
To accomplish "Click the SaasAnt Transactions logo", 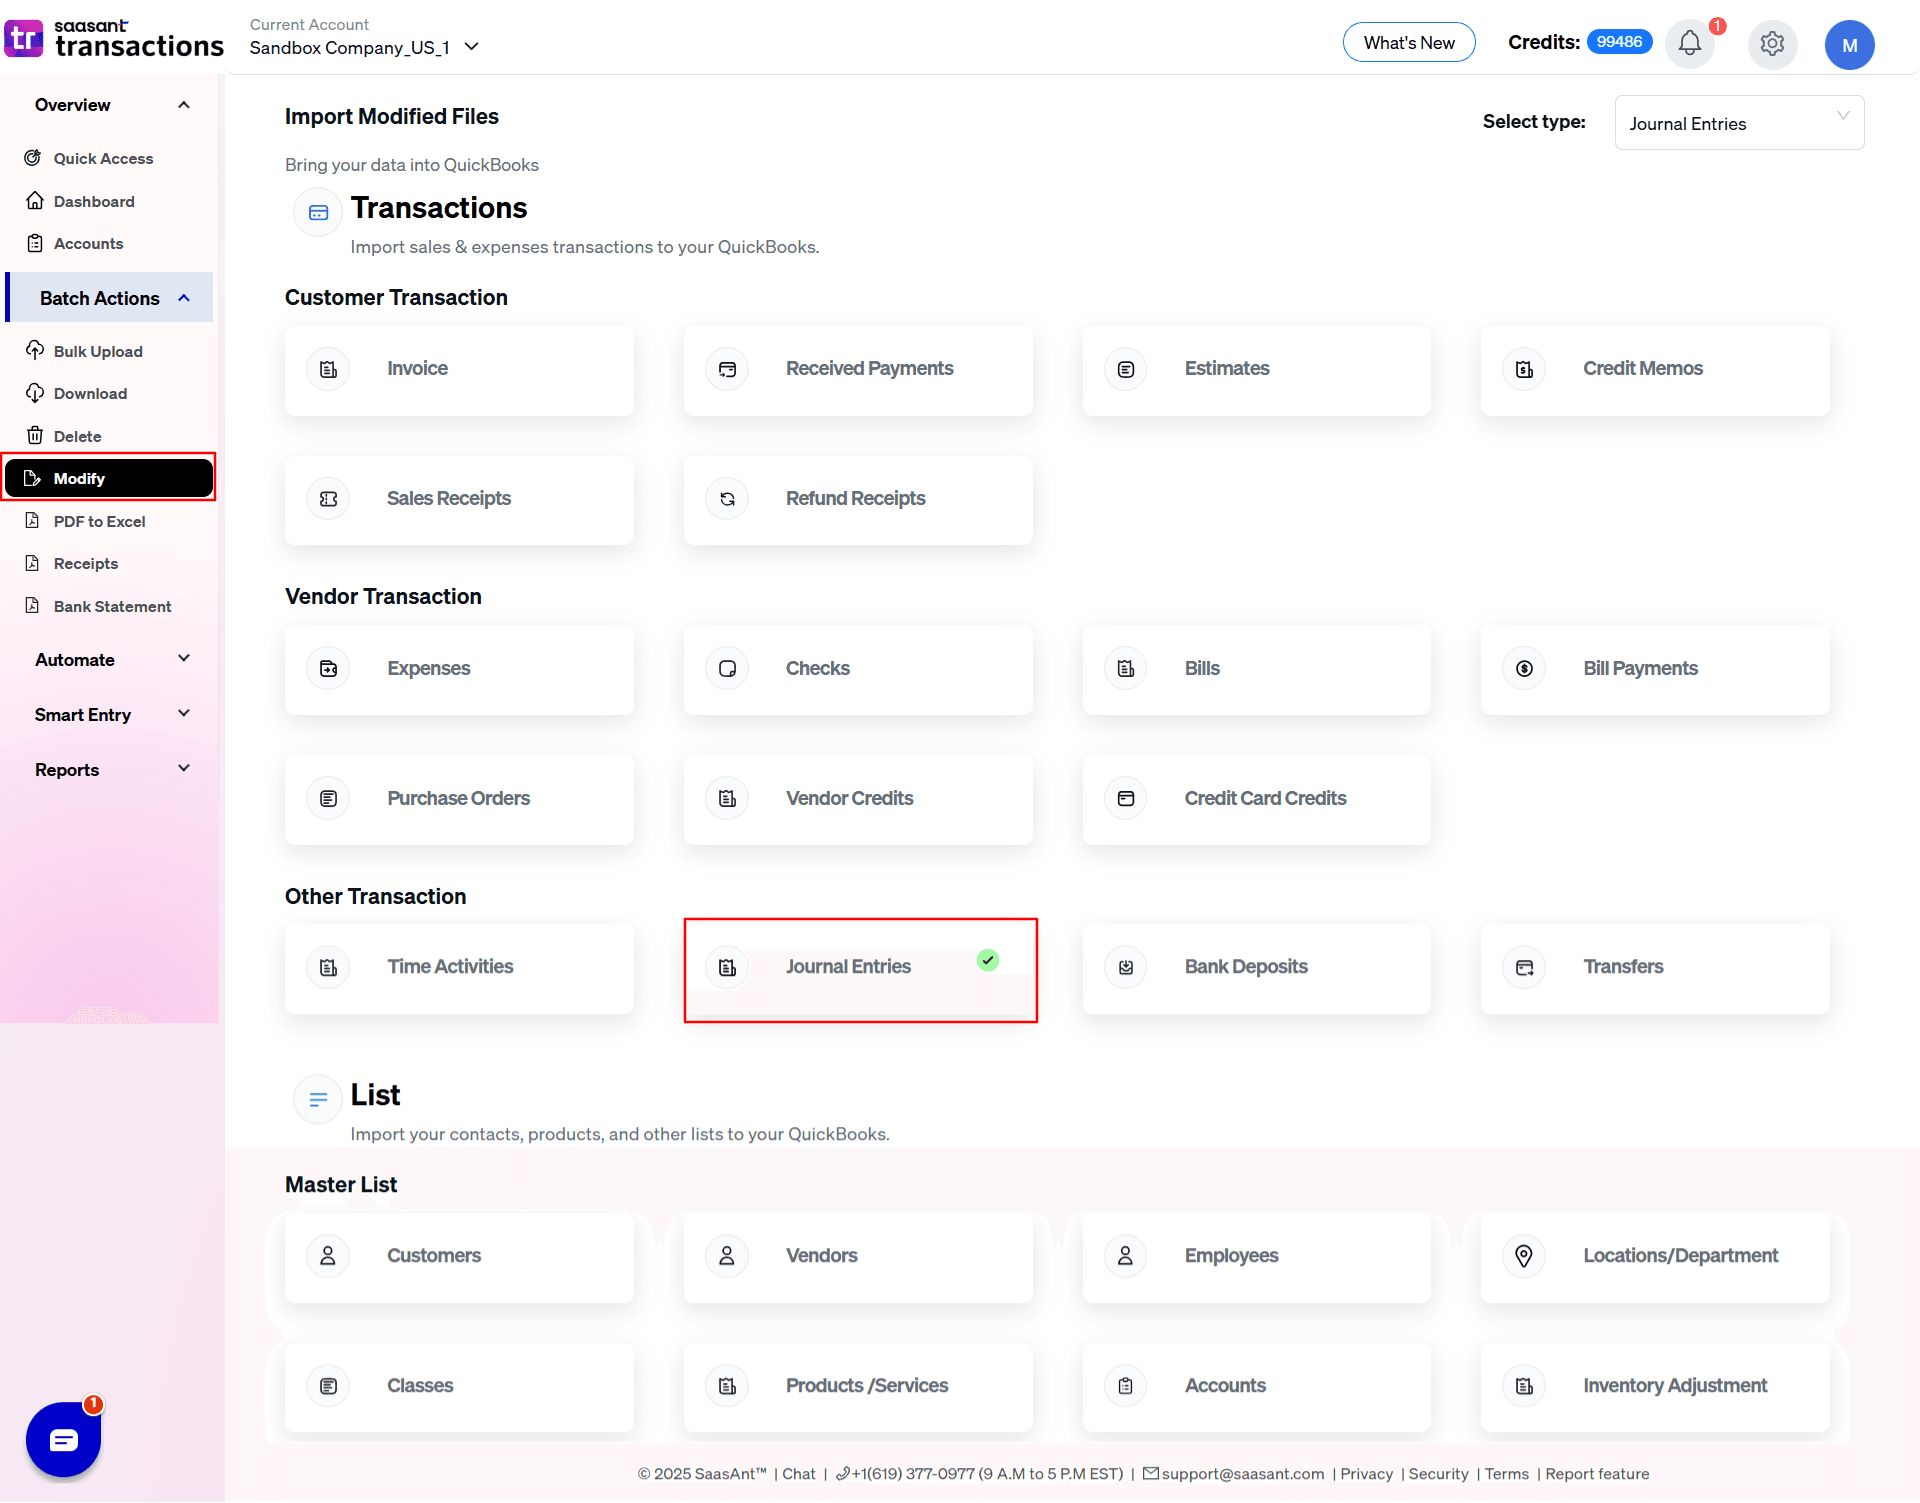I will [114, 38].
